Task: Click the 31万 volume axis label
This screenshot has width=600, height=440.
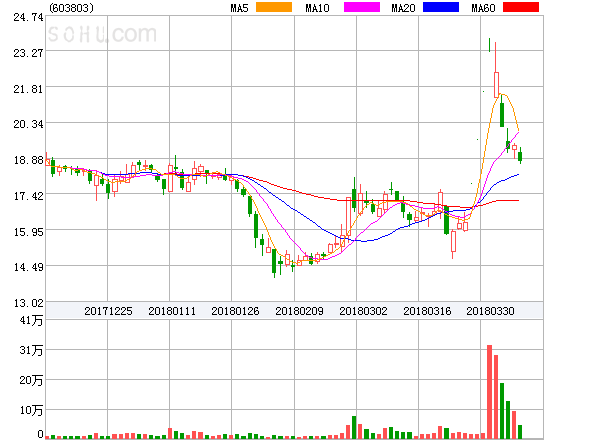Action: [31, 350]
